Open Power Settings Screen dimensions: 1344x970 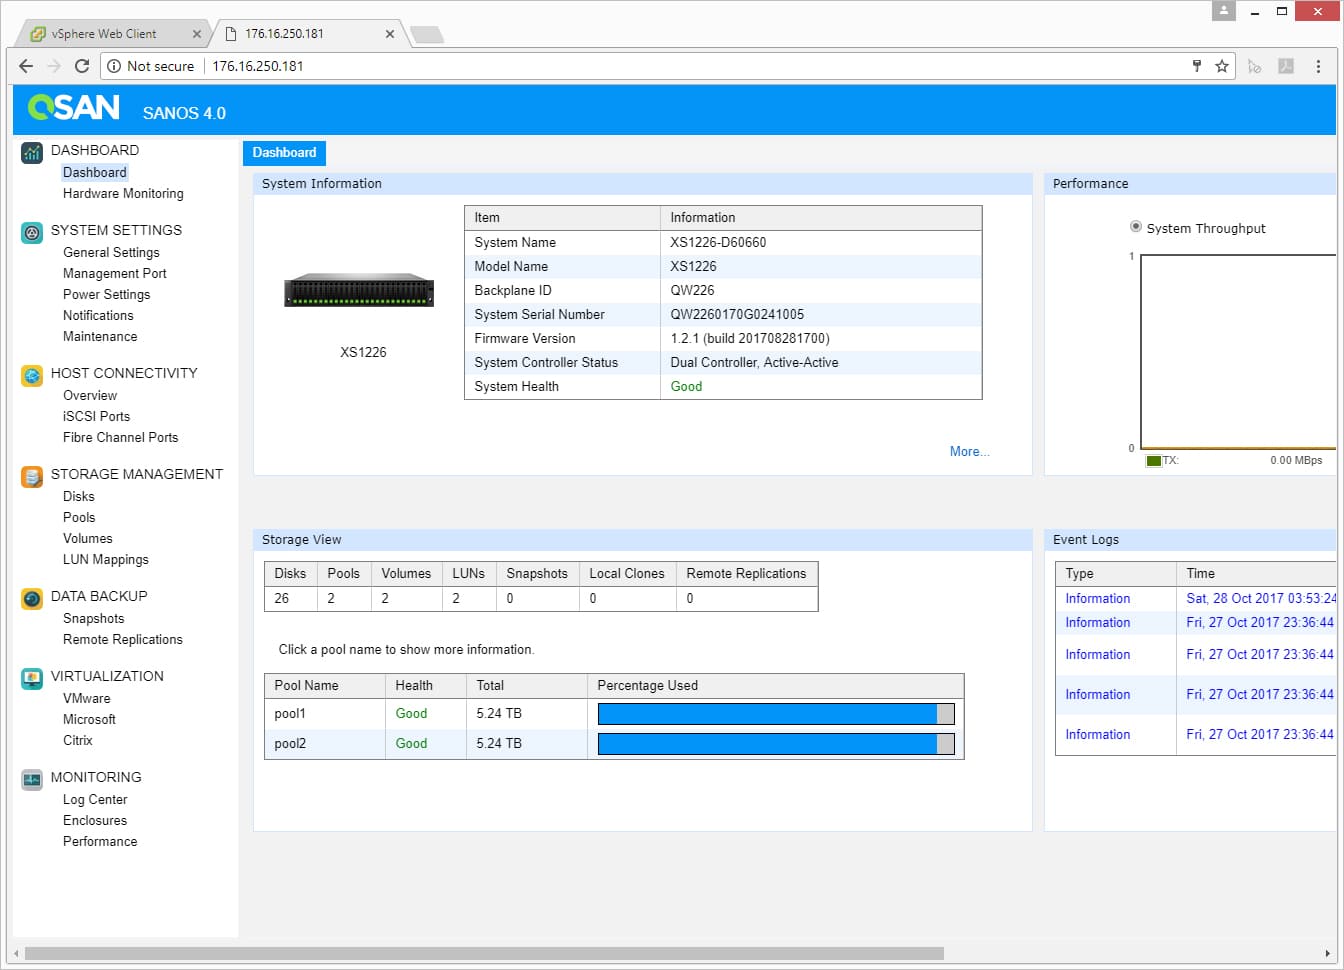[x=106, y=295]
